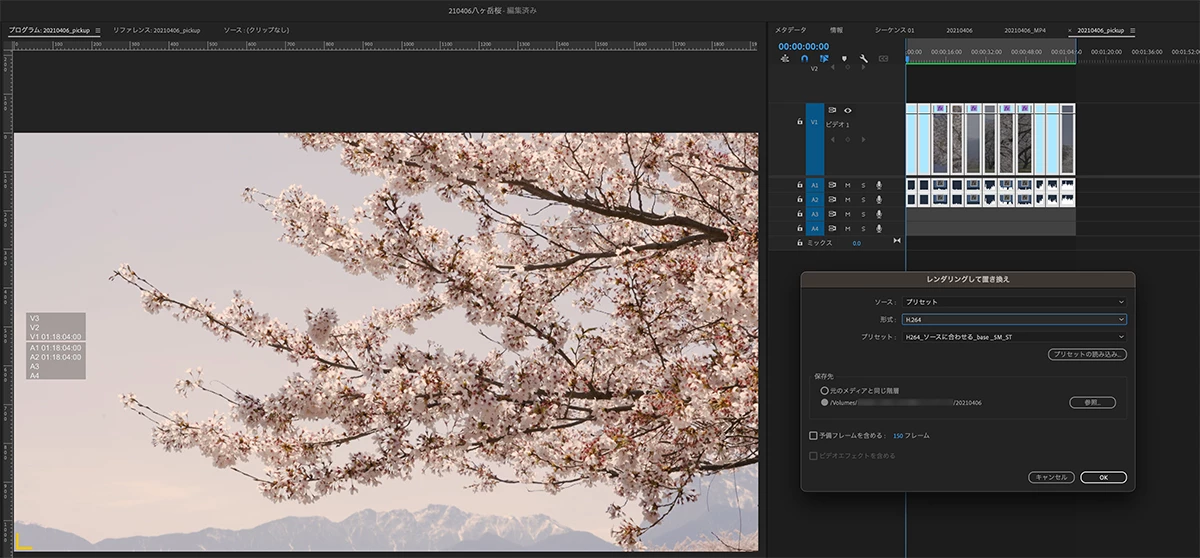
Task: Toggle the timeline snap magnet icon
Action: [804, 59]
